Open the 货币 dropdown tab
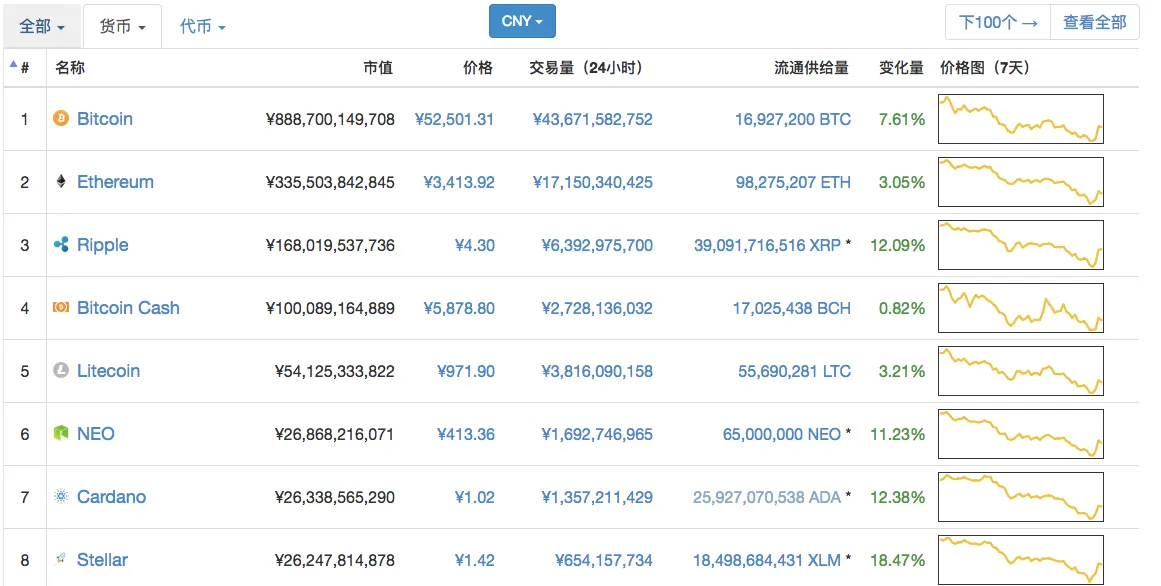 click(x=122, y=27)
